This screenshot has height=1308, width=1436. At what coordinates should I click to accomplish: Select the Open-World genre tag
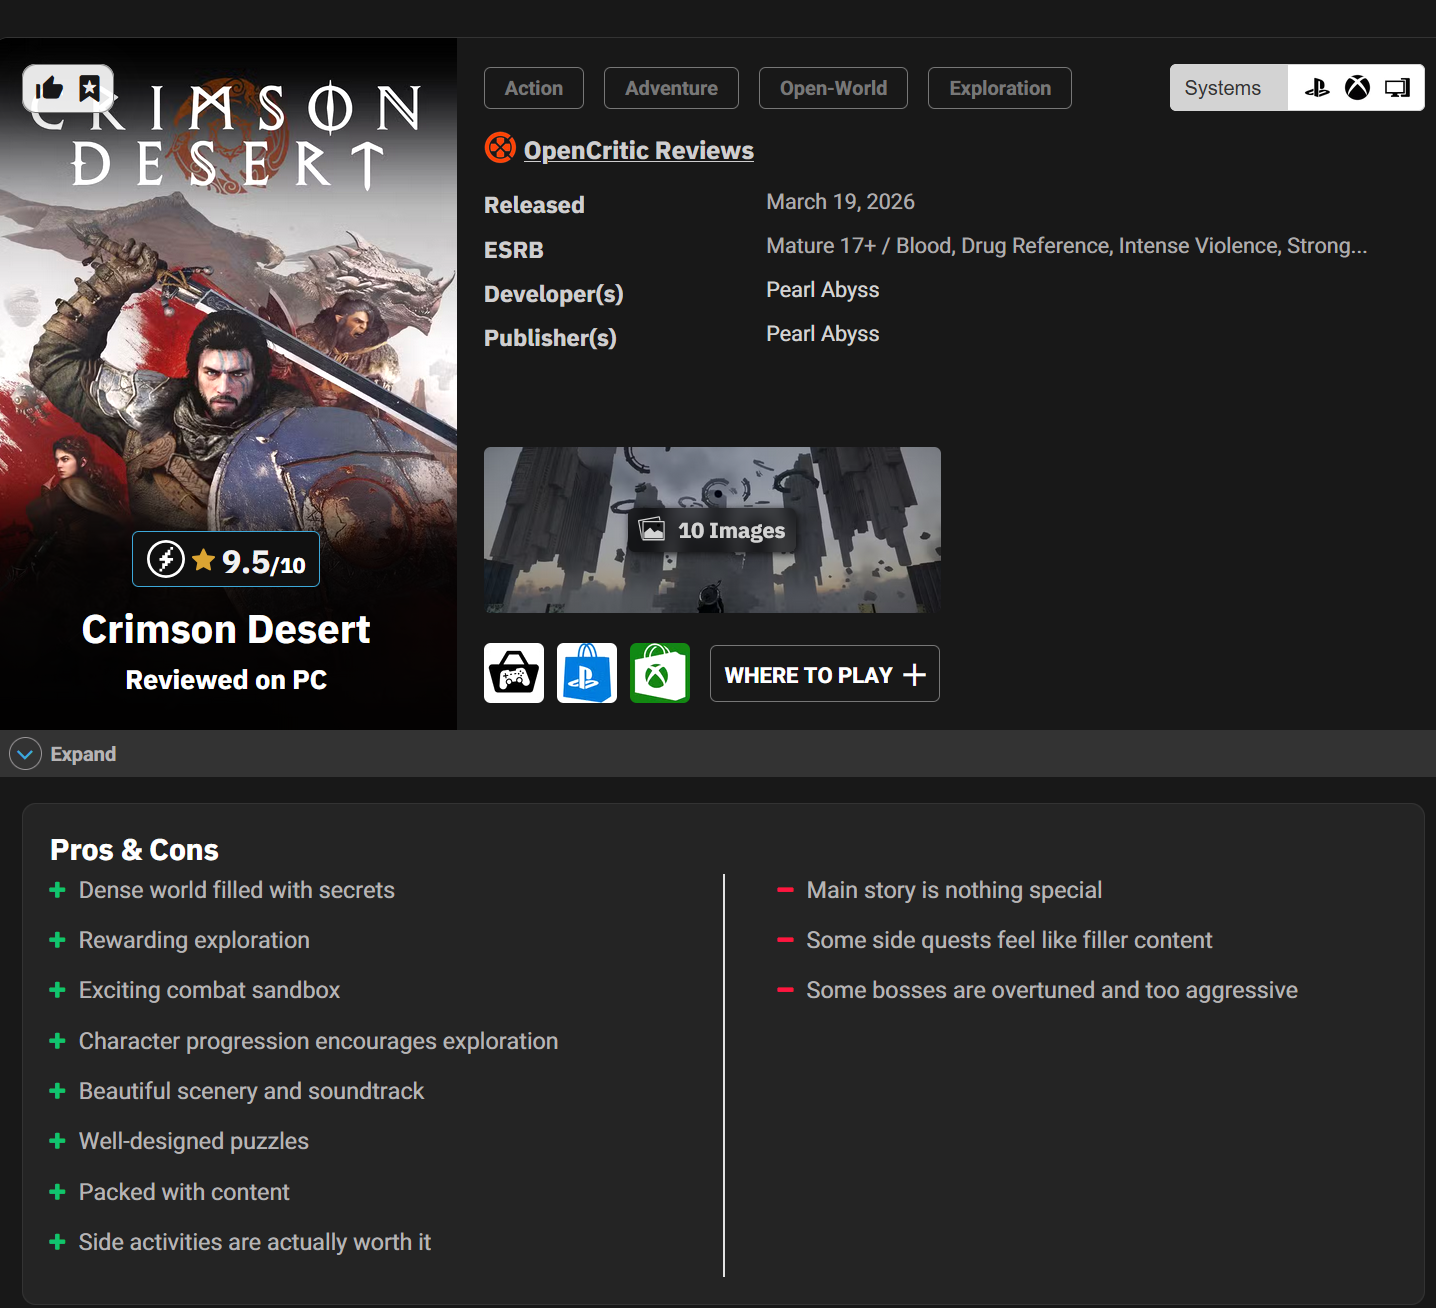click(x=834, y=88)
